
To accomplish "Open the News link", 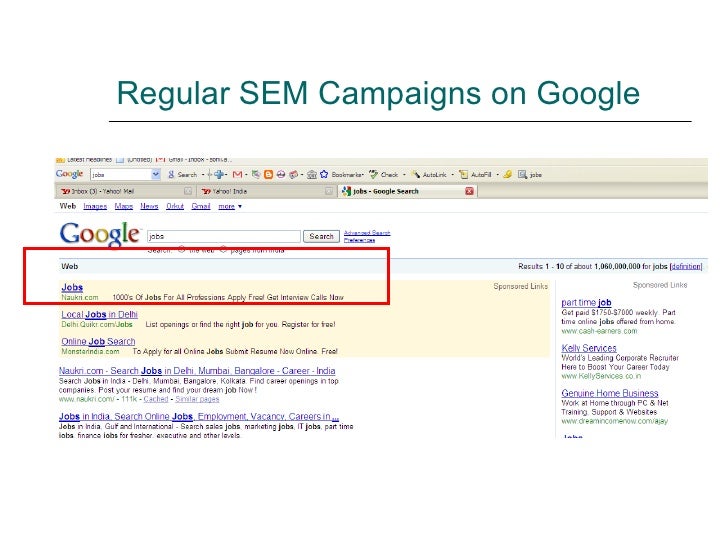I will pos(150,207).
